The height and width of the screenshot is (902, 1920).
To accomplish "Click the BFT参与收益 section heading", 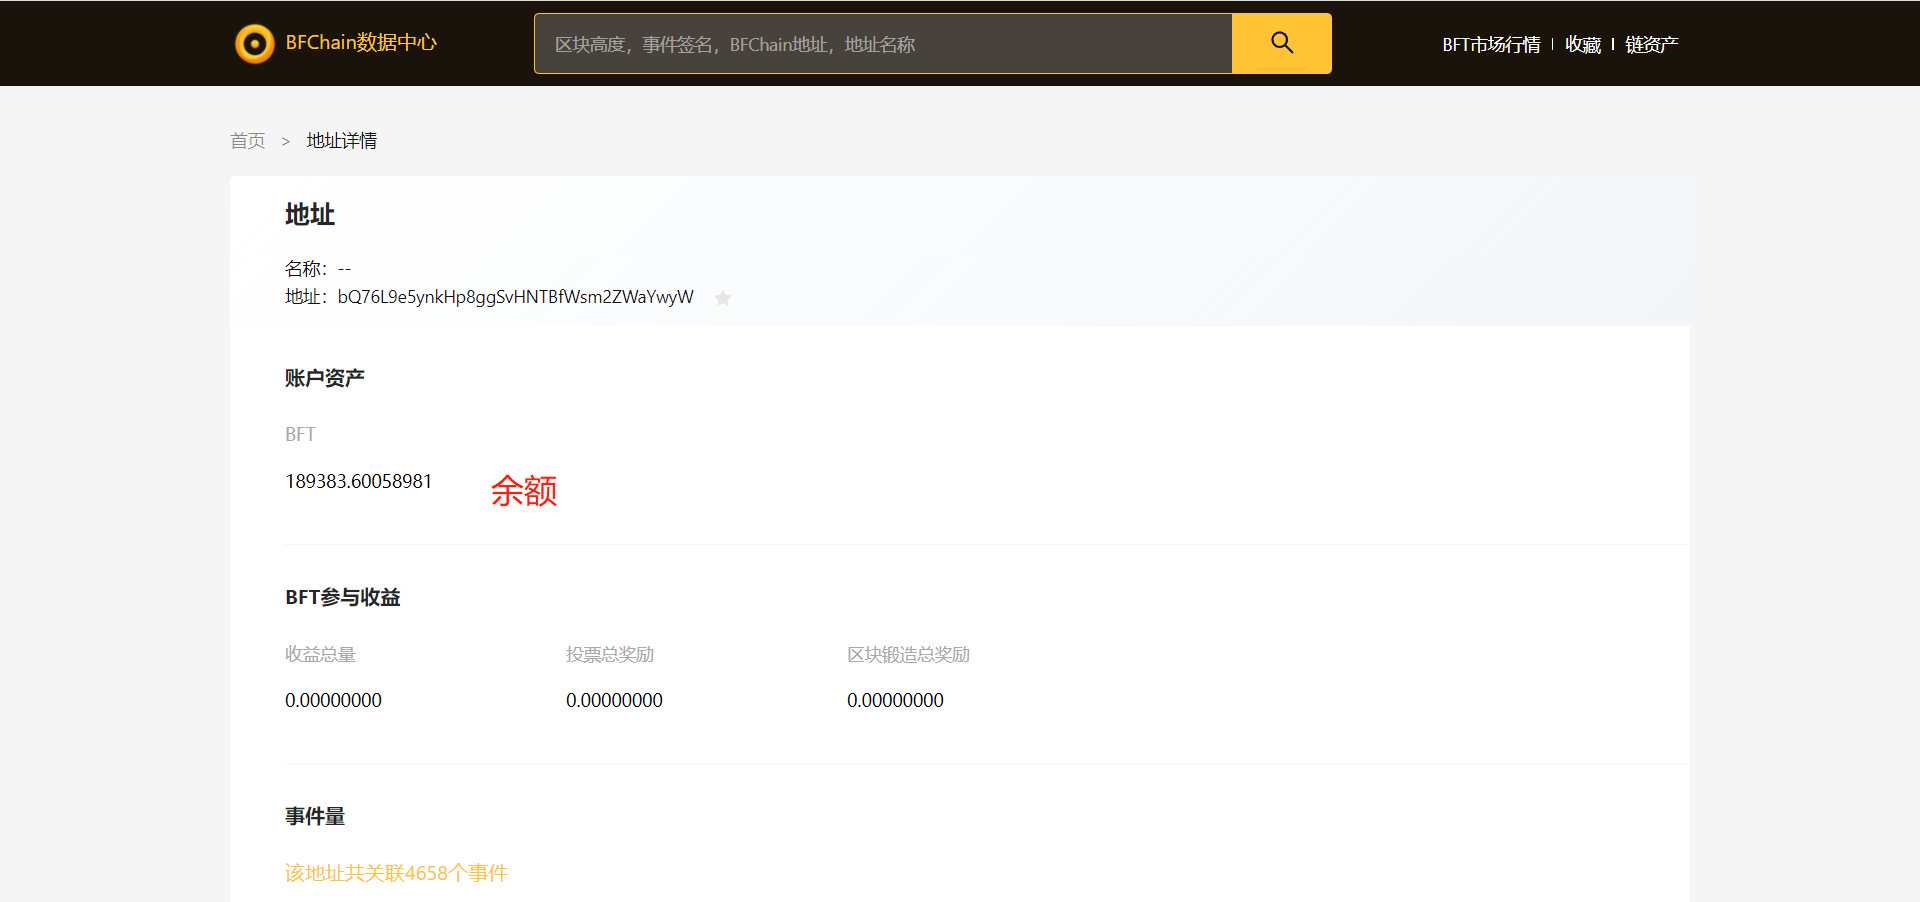I will coord(343,597).
